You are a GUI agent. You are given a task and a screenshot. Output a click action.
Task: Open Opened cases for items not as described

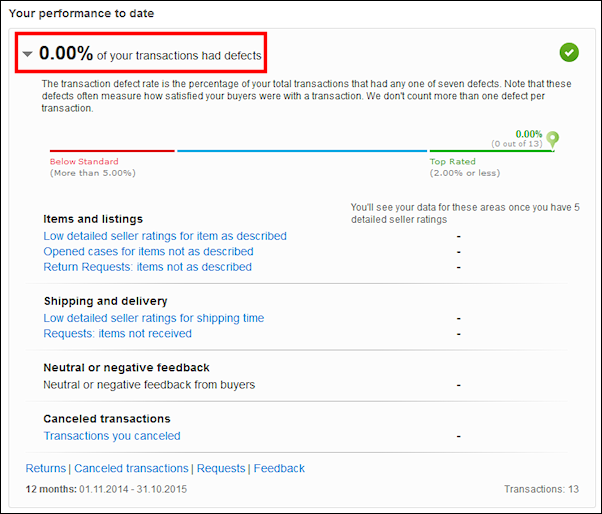[148, 251]
